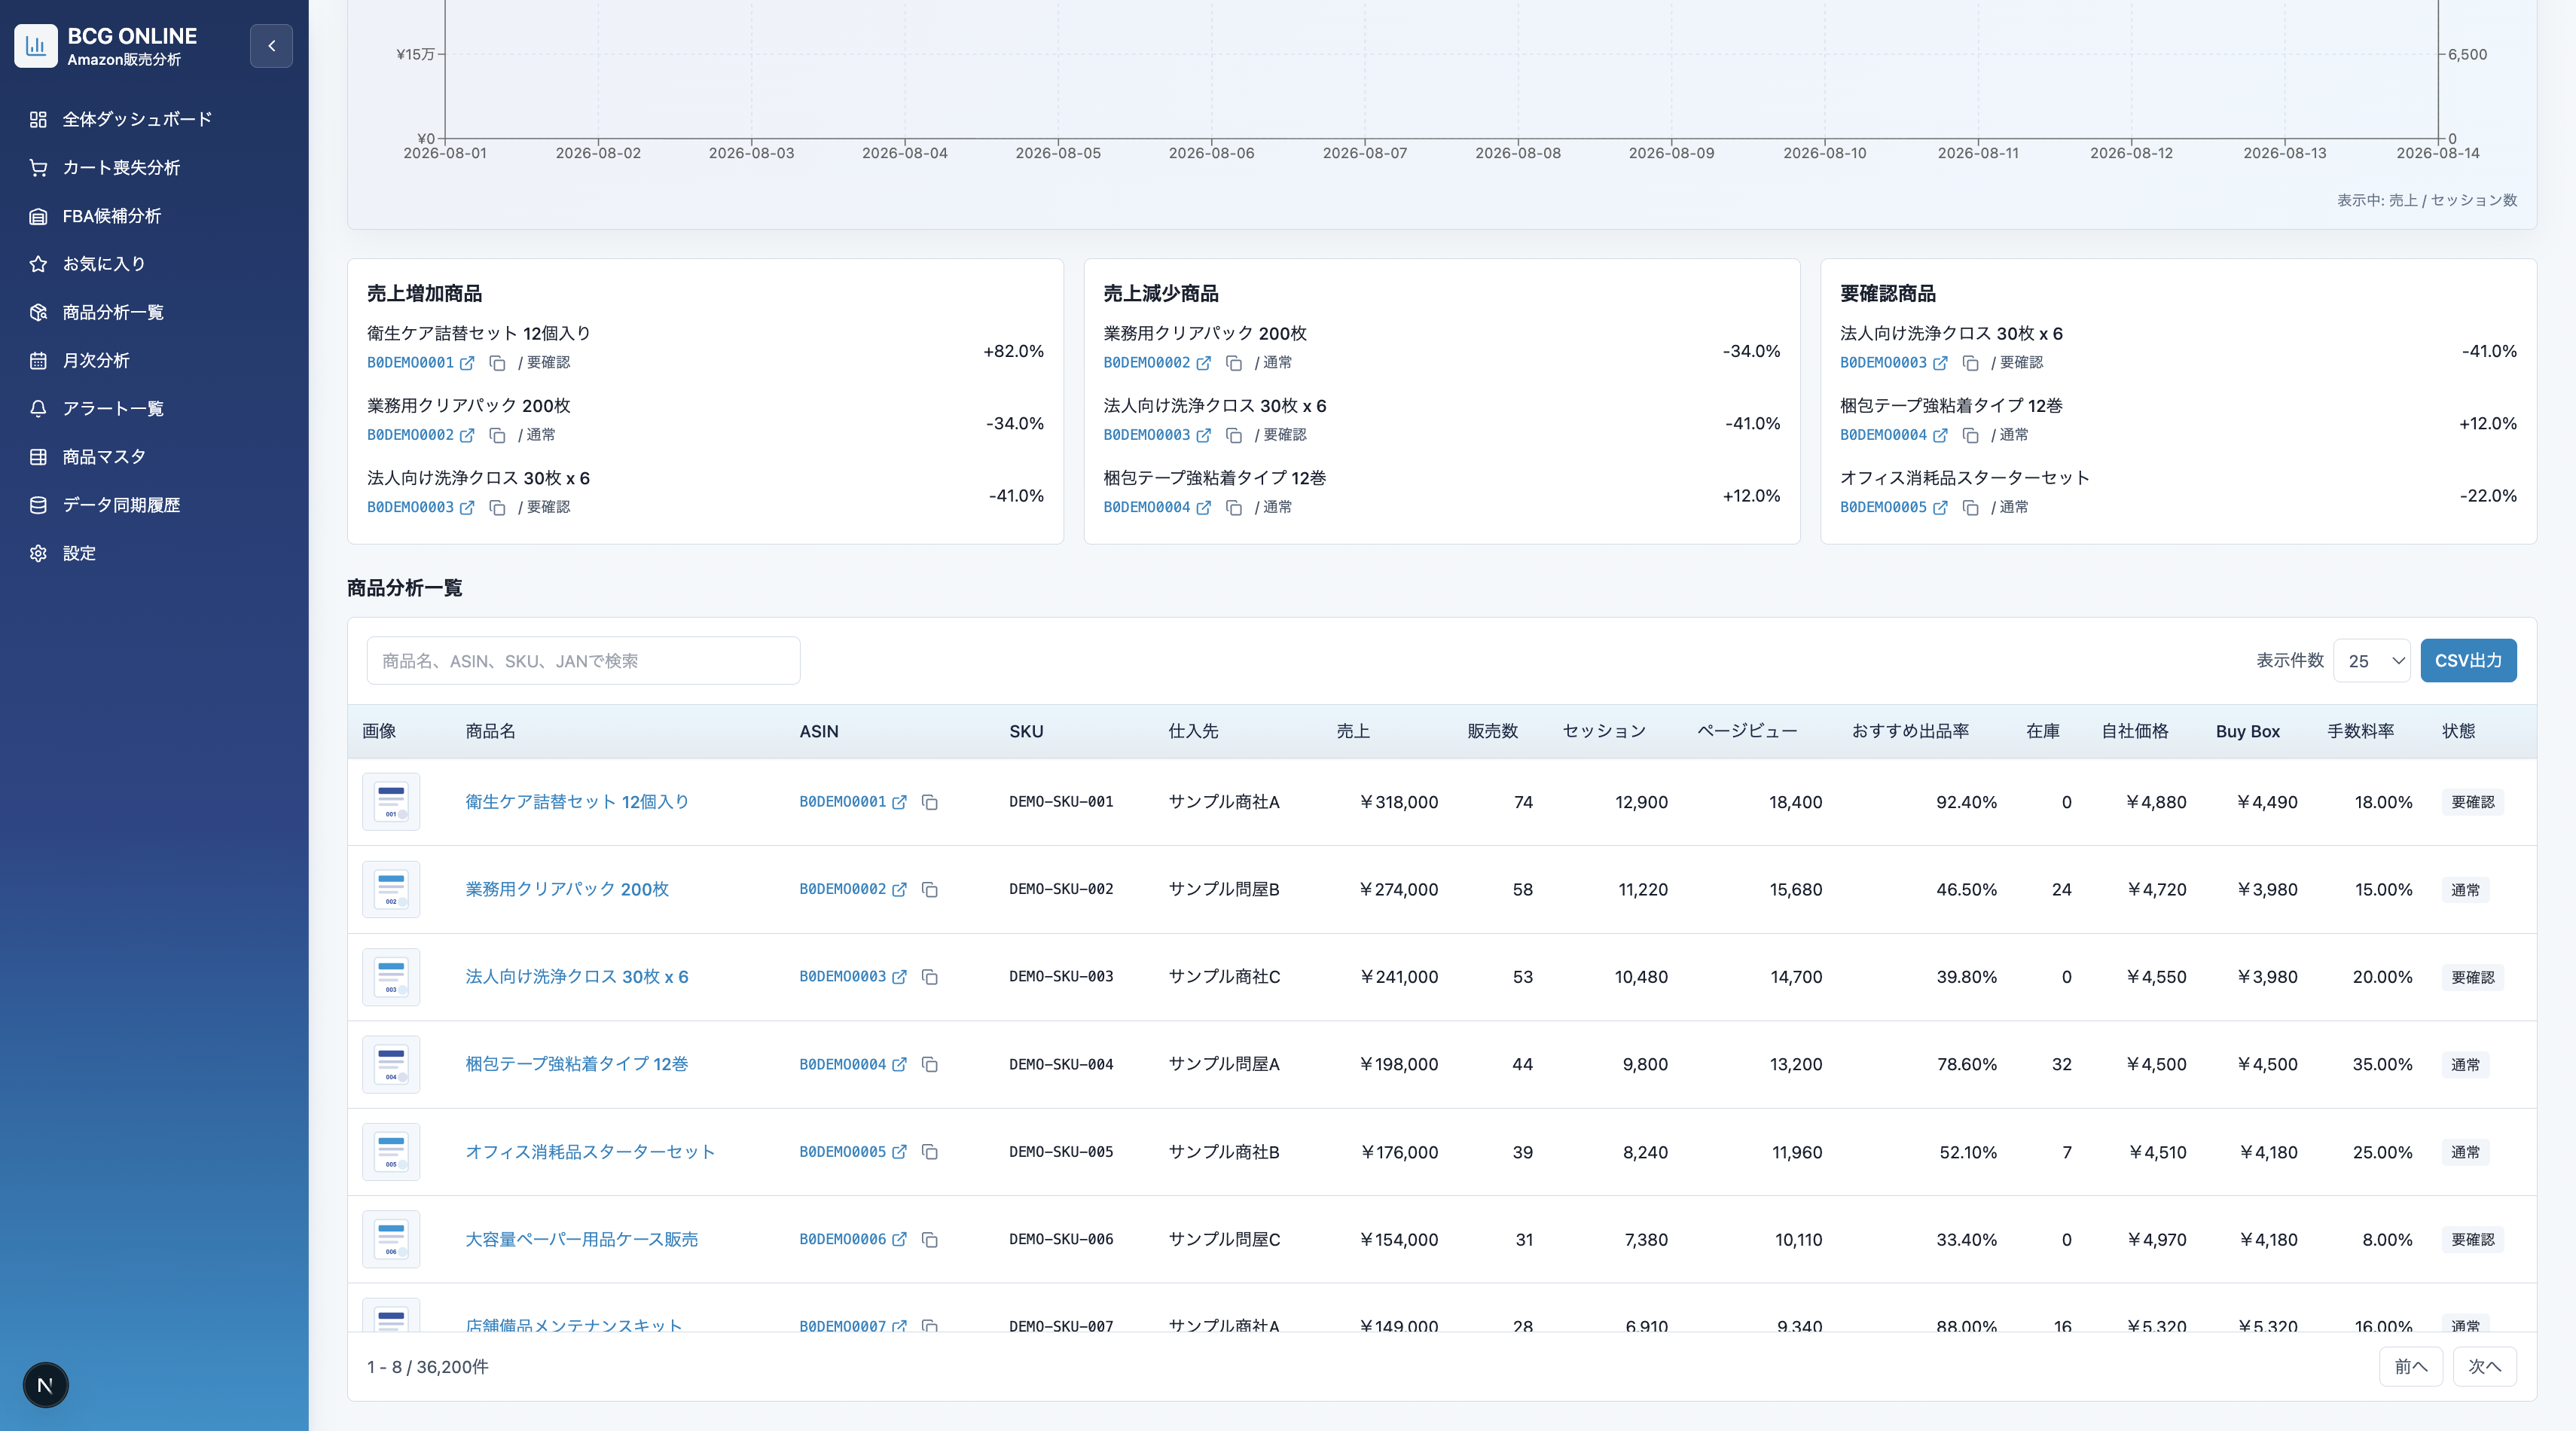Copy ASIN B0DEMO0002 in 売上減少商品 card
This screenshot has width=2576, height=1431.
[1234, 363]
